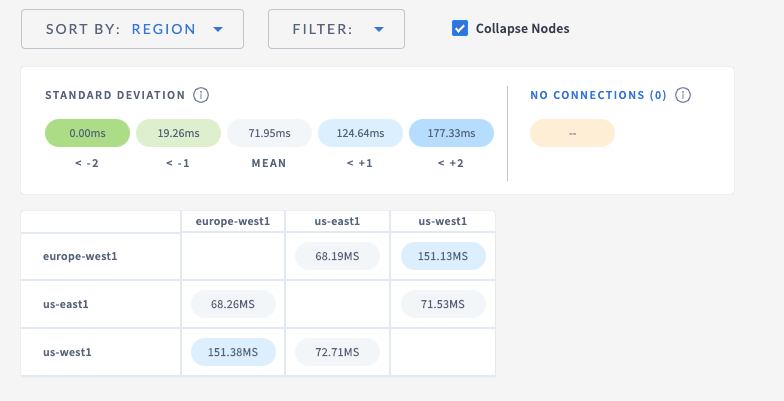Screen dimensions: 784x401
Task: Click the No Connections info icon
Action: (x=683, y=95)
